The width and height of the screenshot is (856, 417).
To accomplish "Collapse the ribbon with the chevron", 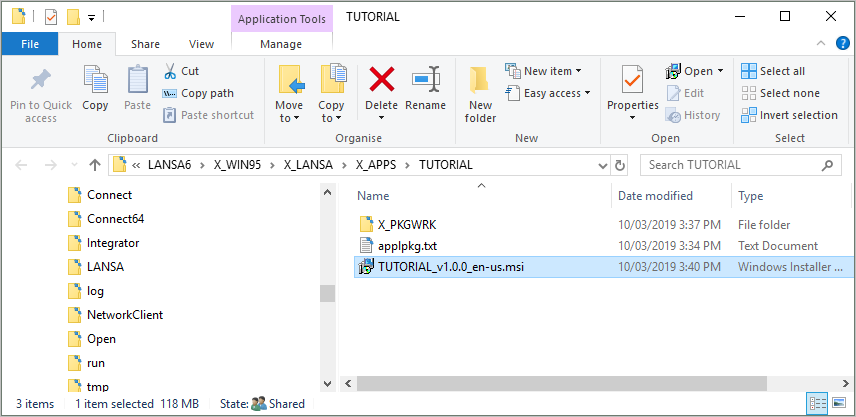I will tap(821, 44).
